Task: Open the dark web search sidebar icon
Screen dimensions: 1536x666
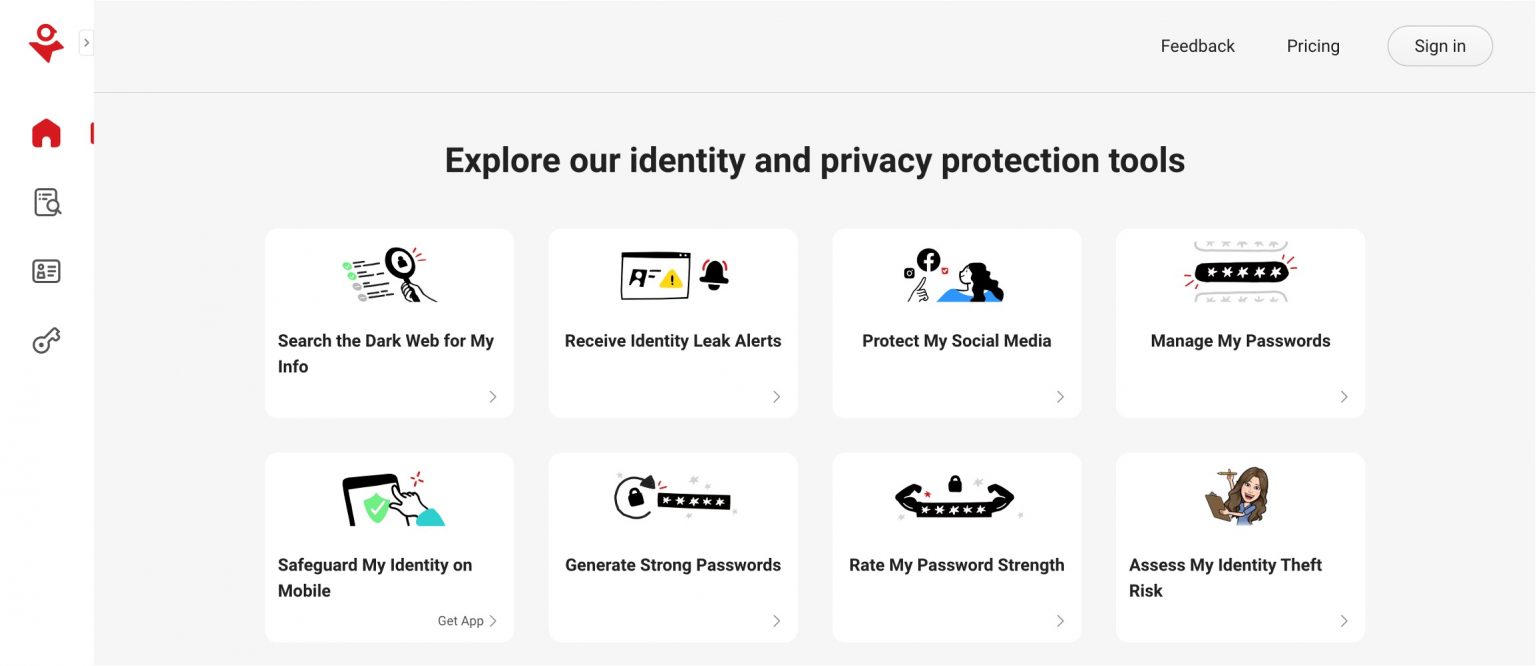Action: 47,202
